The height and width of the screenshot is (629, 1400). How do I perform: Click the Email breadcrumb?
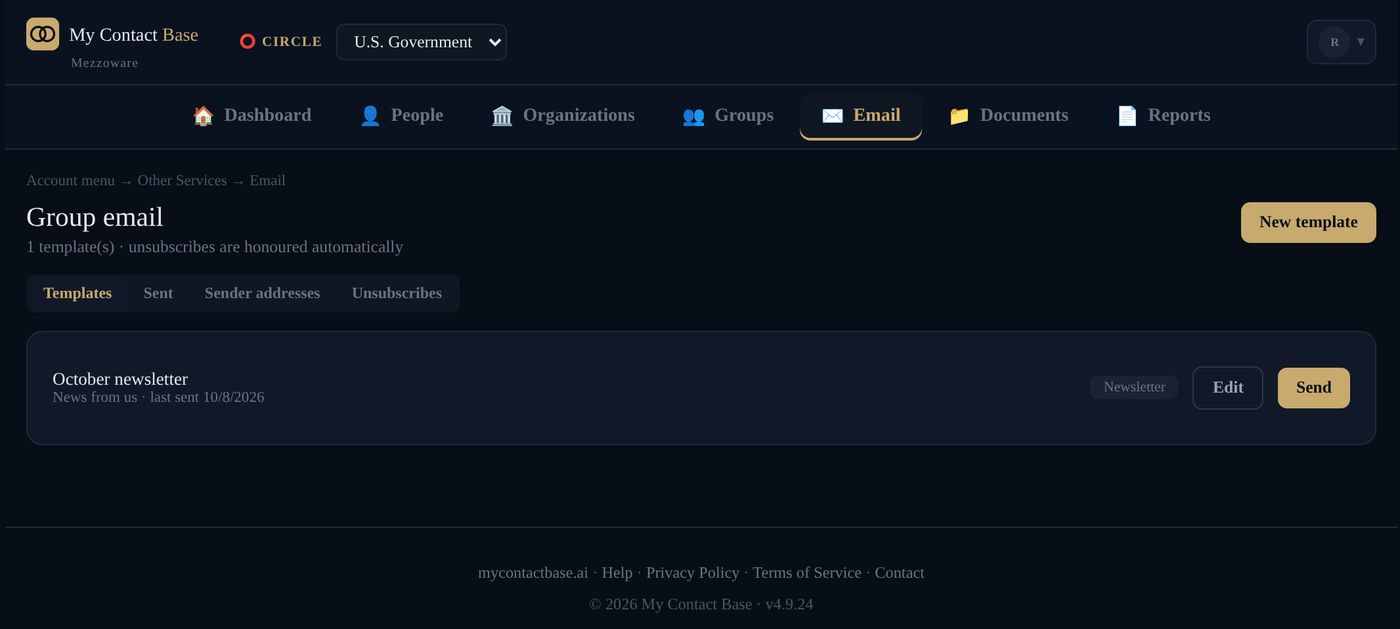click(x=267, y=180)
